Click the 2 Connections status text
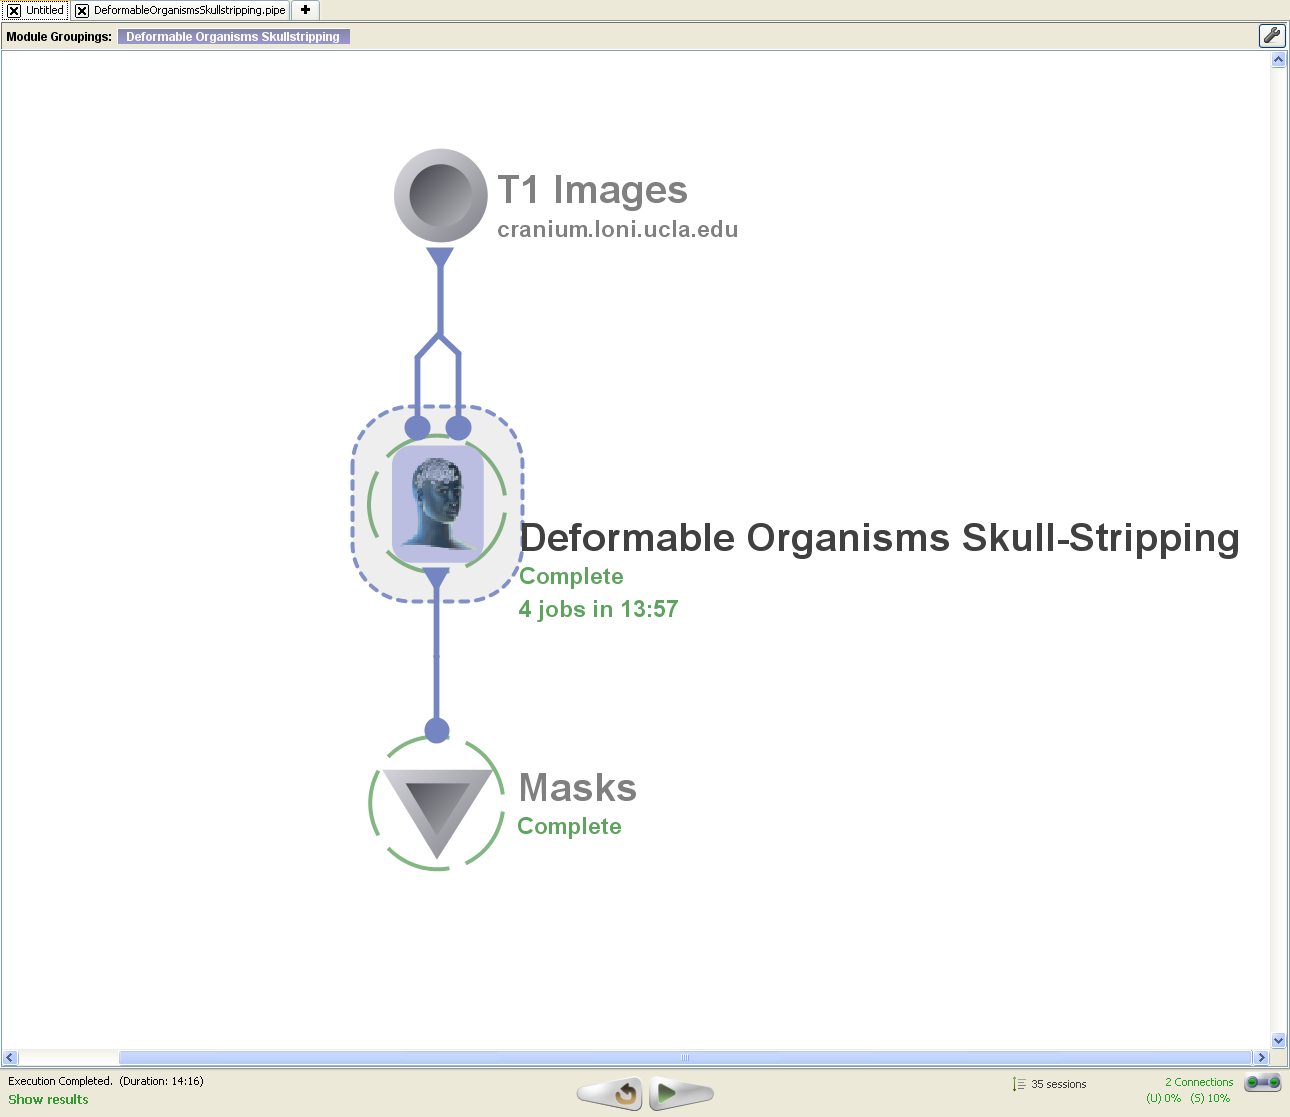The width and height of the screenshot is (1290, 1117). [x=1198, y=1082]
